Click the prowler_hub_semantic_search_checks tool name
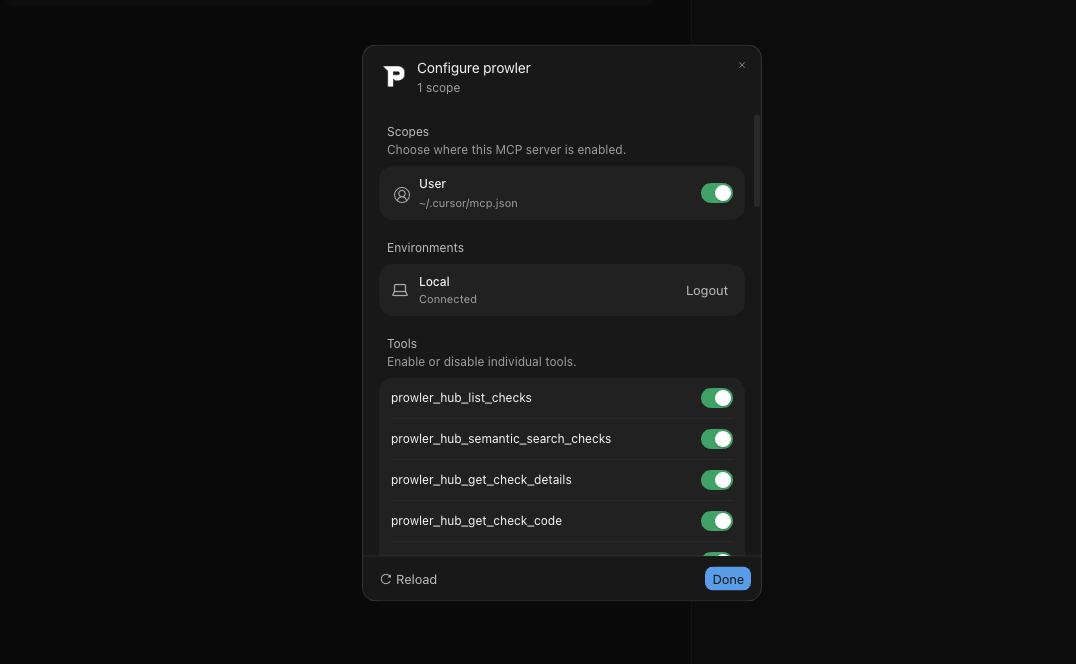Viewport: 1076px width, 664px height. click(501, 439)
